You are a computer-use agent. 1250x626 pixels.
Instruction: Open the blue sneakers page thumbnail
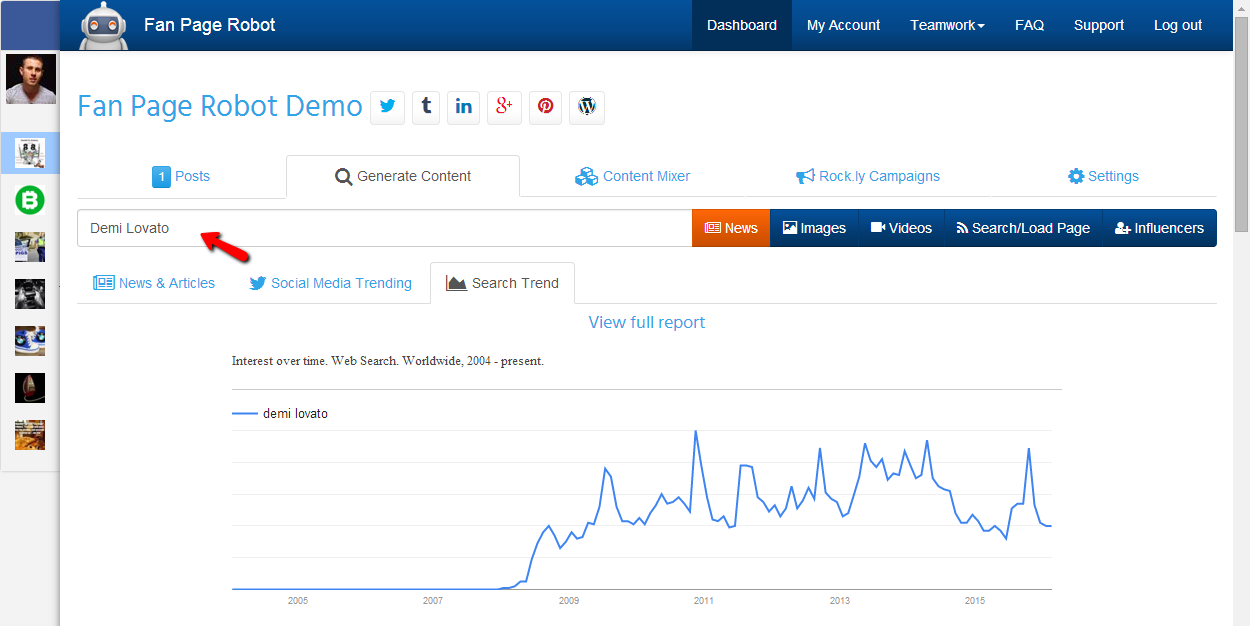30,341
